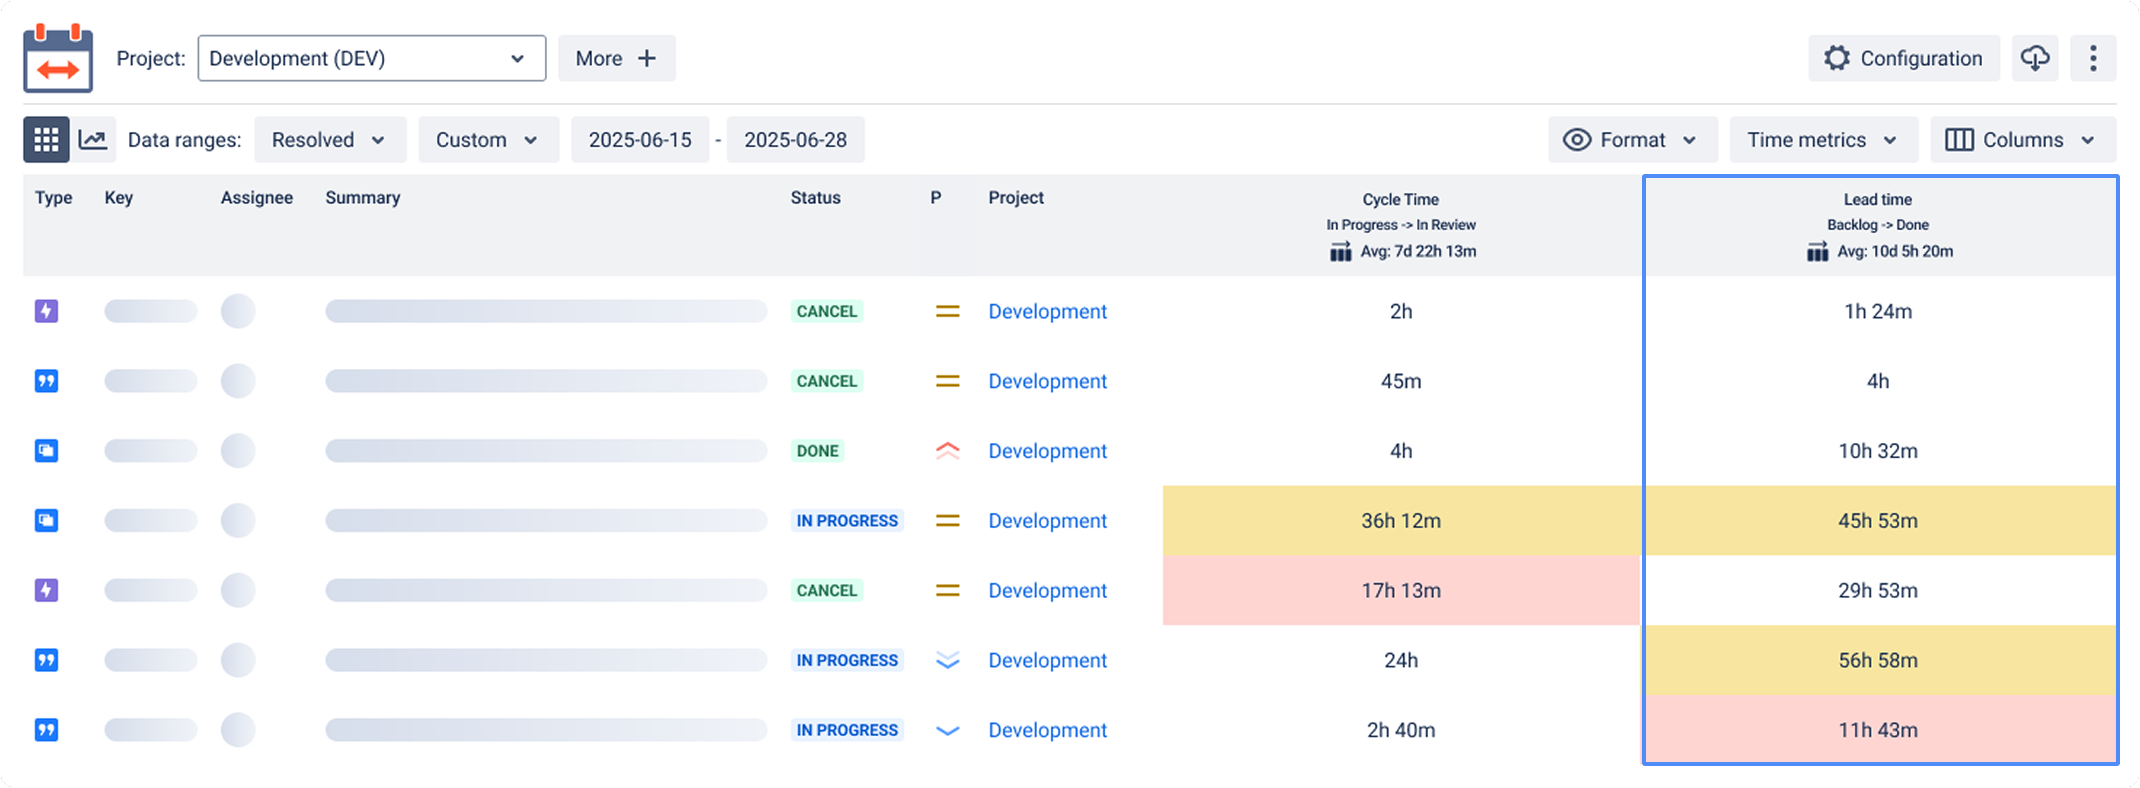Expand the Columns dropdown

coord(2023,140)
